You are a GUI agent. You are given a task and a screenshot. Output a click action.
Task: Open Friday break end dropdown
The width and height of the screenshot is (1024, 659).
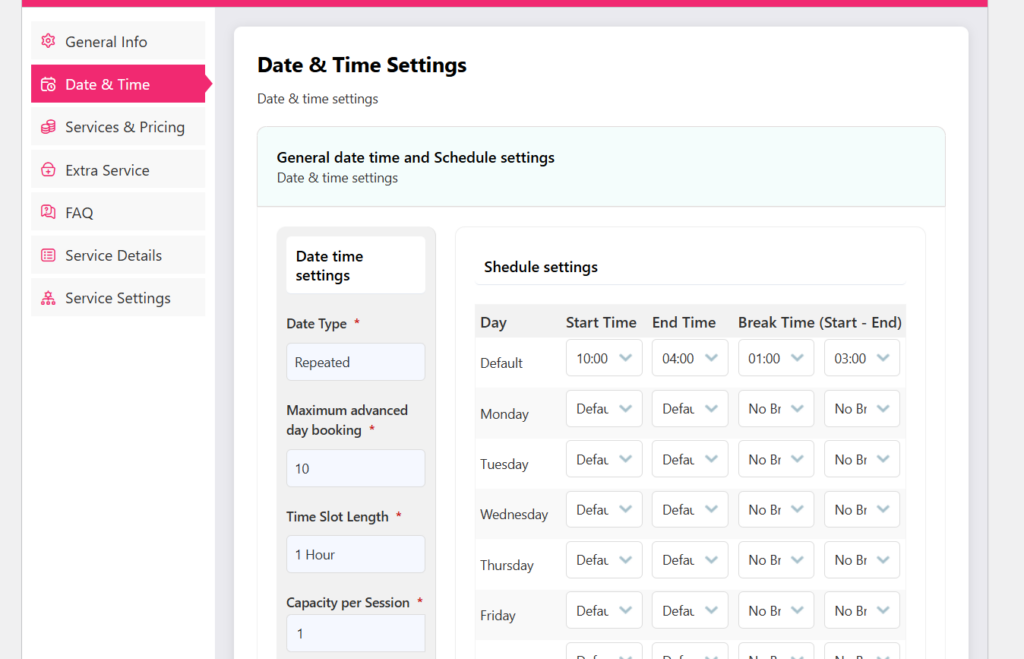(862, 610)
